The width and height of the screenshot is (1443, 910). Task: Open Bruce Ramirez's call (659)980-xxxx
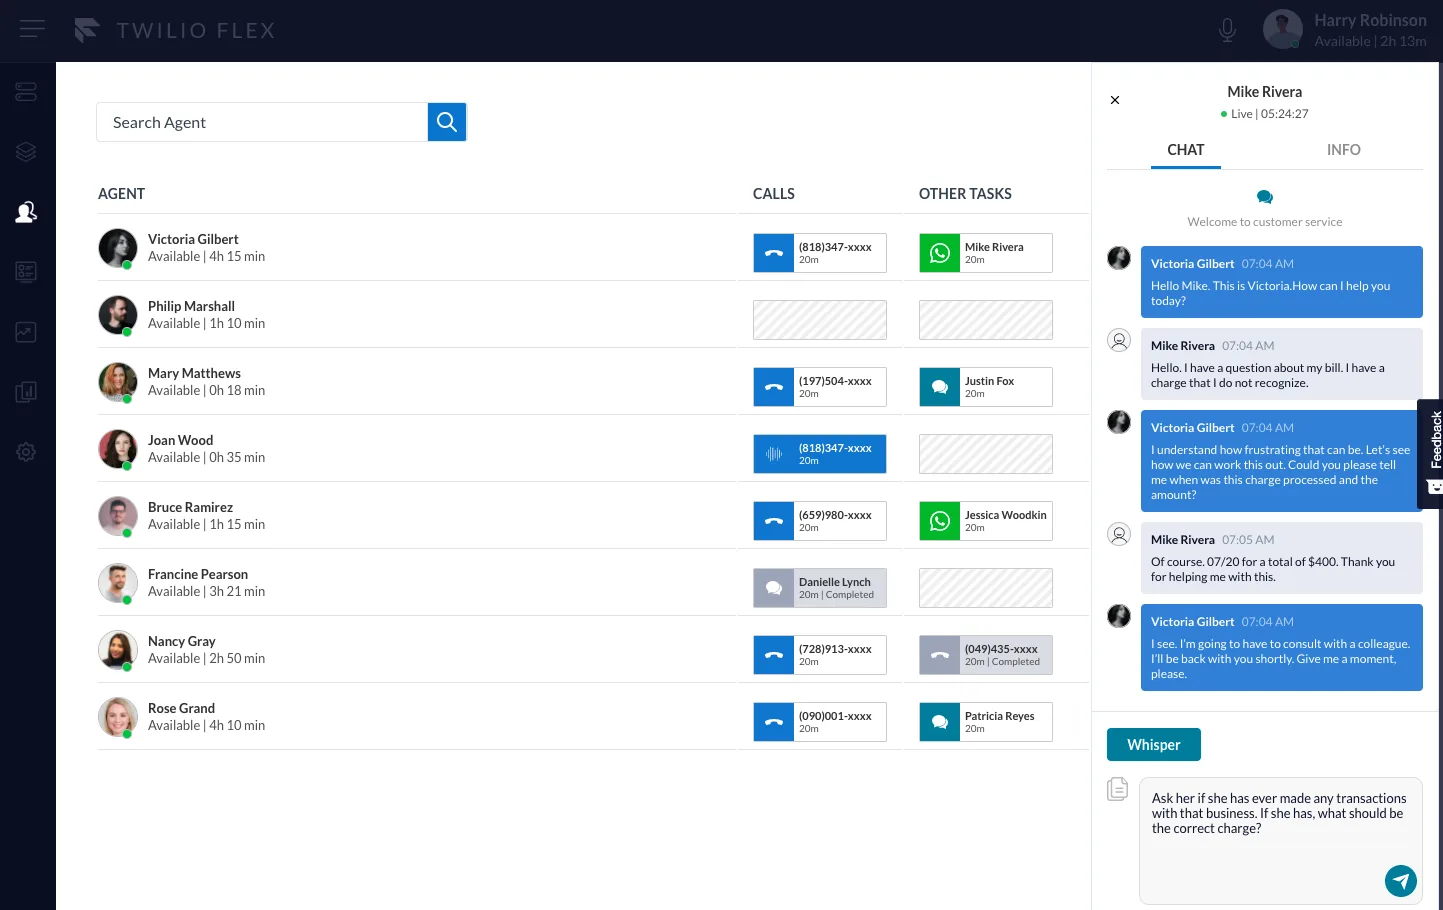[x=820, y=521]
